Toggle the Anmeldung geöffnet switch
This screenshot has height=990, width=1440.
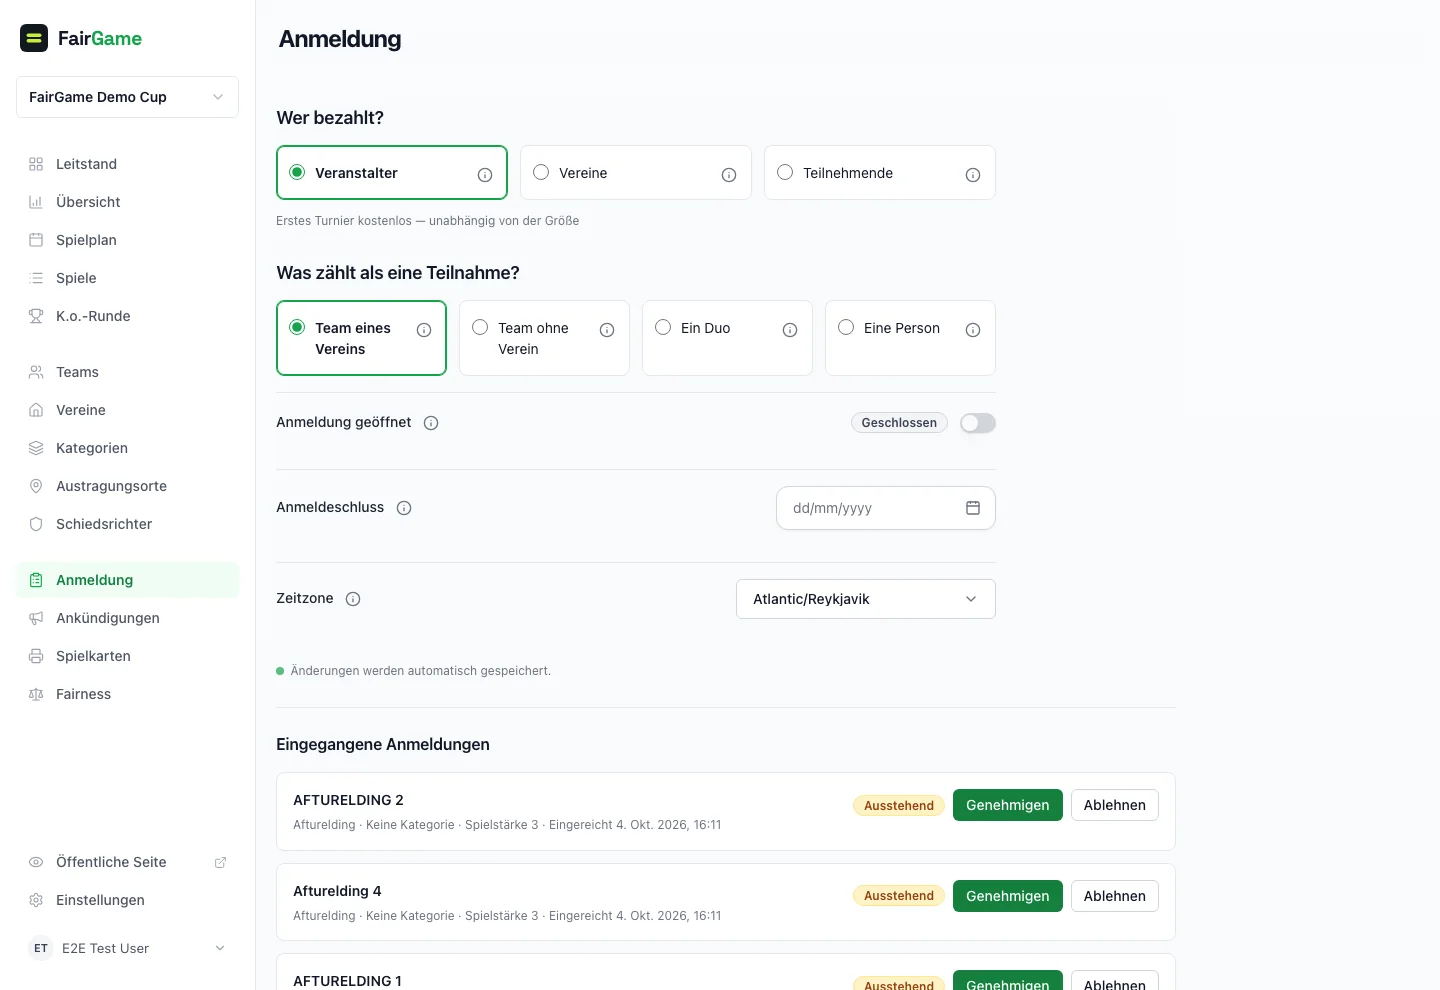tap(978, 423)
